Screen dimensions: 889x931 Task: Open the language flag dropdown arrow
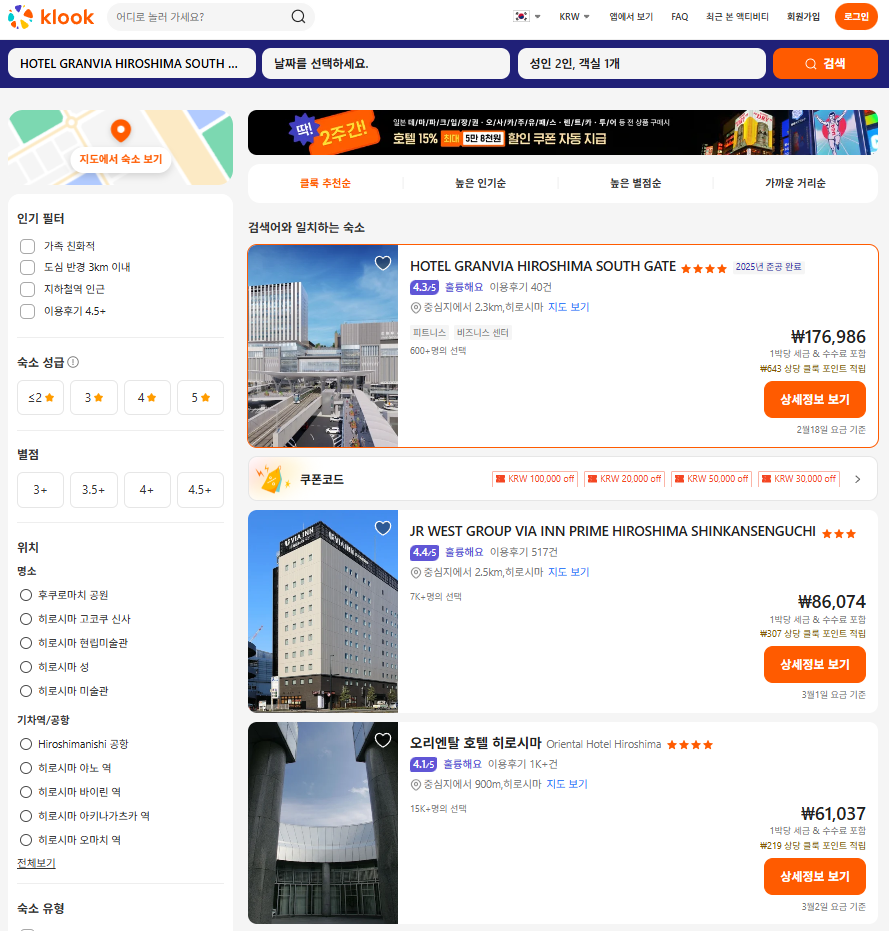[x=537, y=17]
